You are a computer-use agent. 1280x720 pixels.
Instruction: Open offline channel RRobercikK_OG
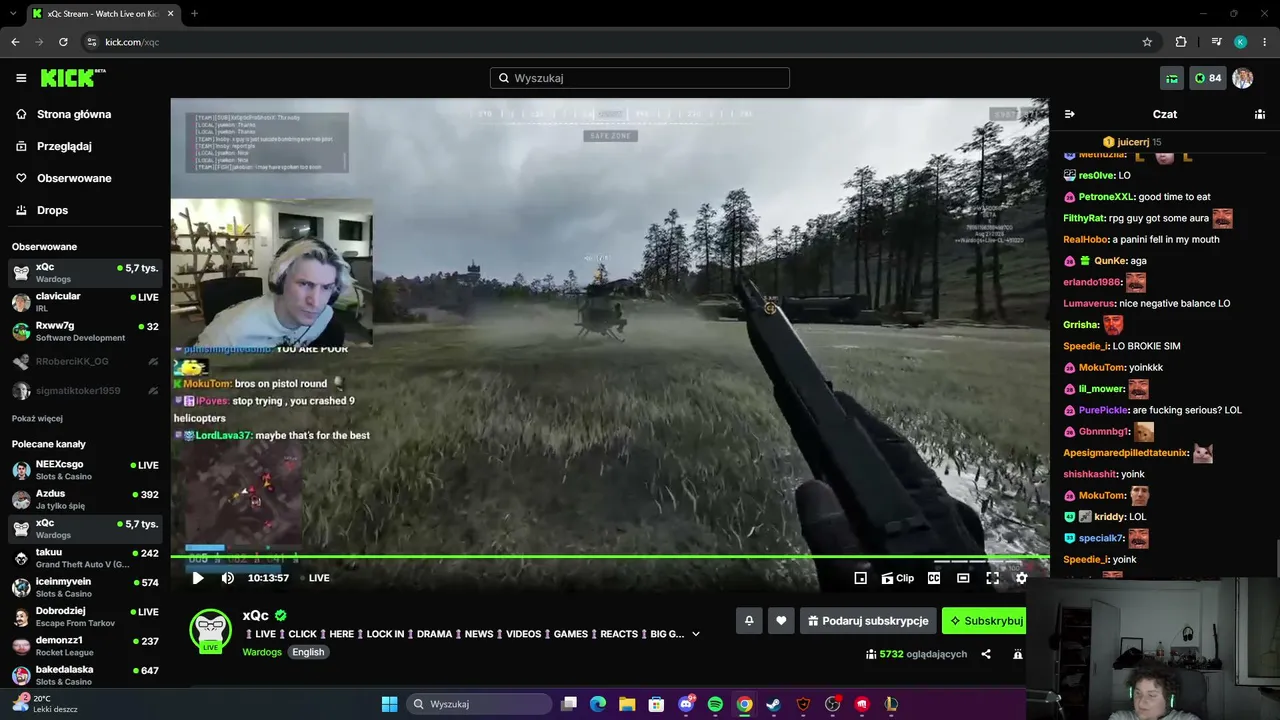(x=85, y=361)
